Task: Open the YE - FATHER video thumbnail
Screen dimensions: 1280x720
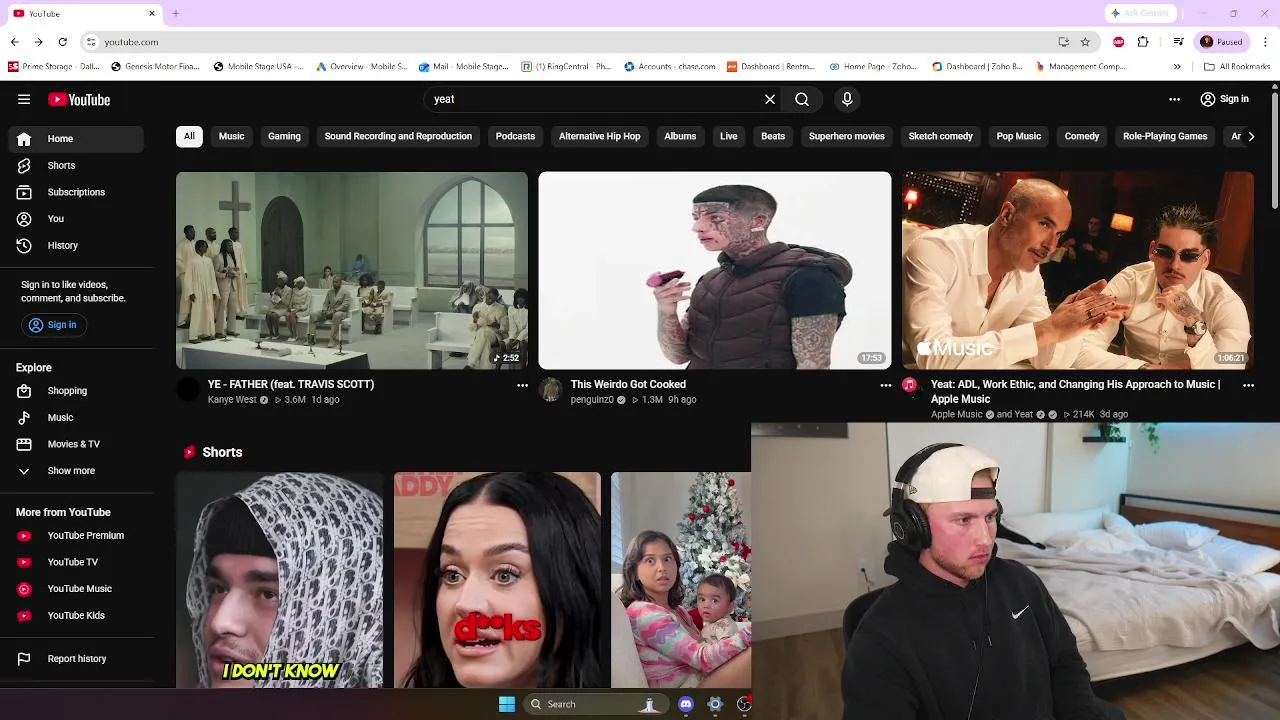Action: pos(352,271)
